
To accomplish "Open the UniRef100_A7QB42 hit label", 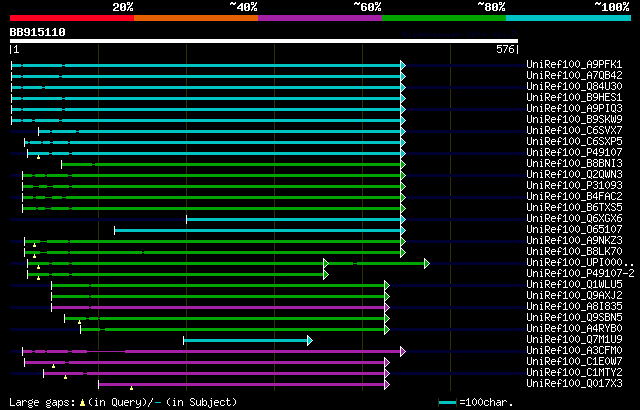I will tap(574, 75).
